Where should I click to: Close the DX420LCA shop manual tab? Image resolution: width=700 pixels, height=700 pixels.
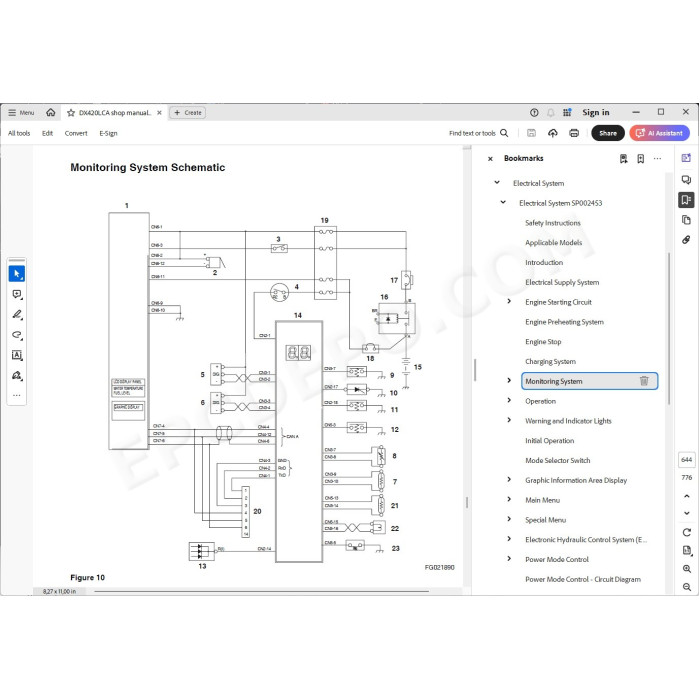pyautogui.click(x=159, y=113)
